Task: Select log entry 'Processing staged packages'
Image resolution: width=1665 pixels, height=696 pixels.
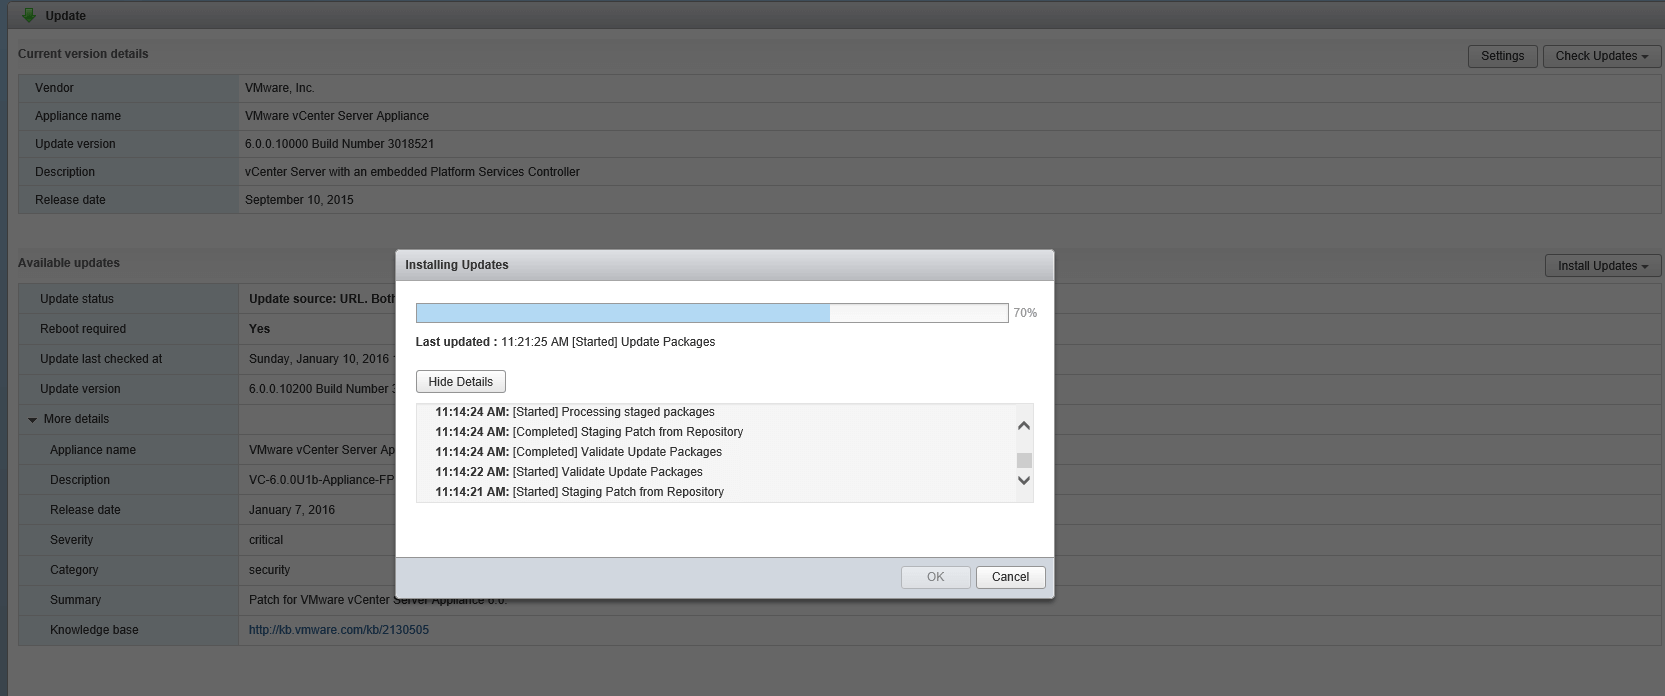Action: [575, 412]
